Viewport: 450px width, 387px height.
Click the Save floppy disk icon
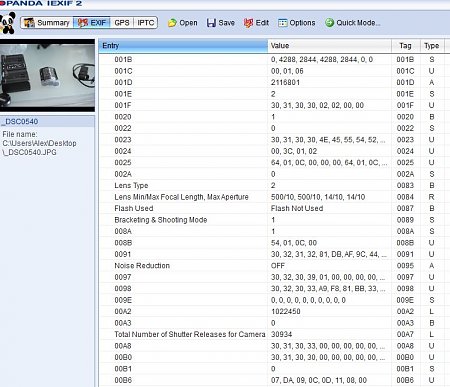coord(211,23)
